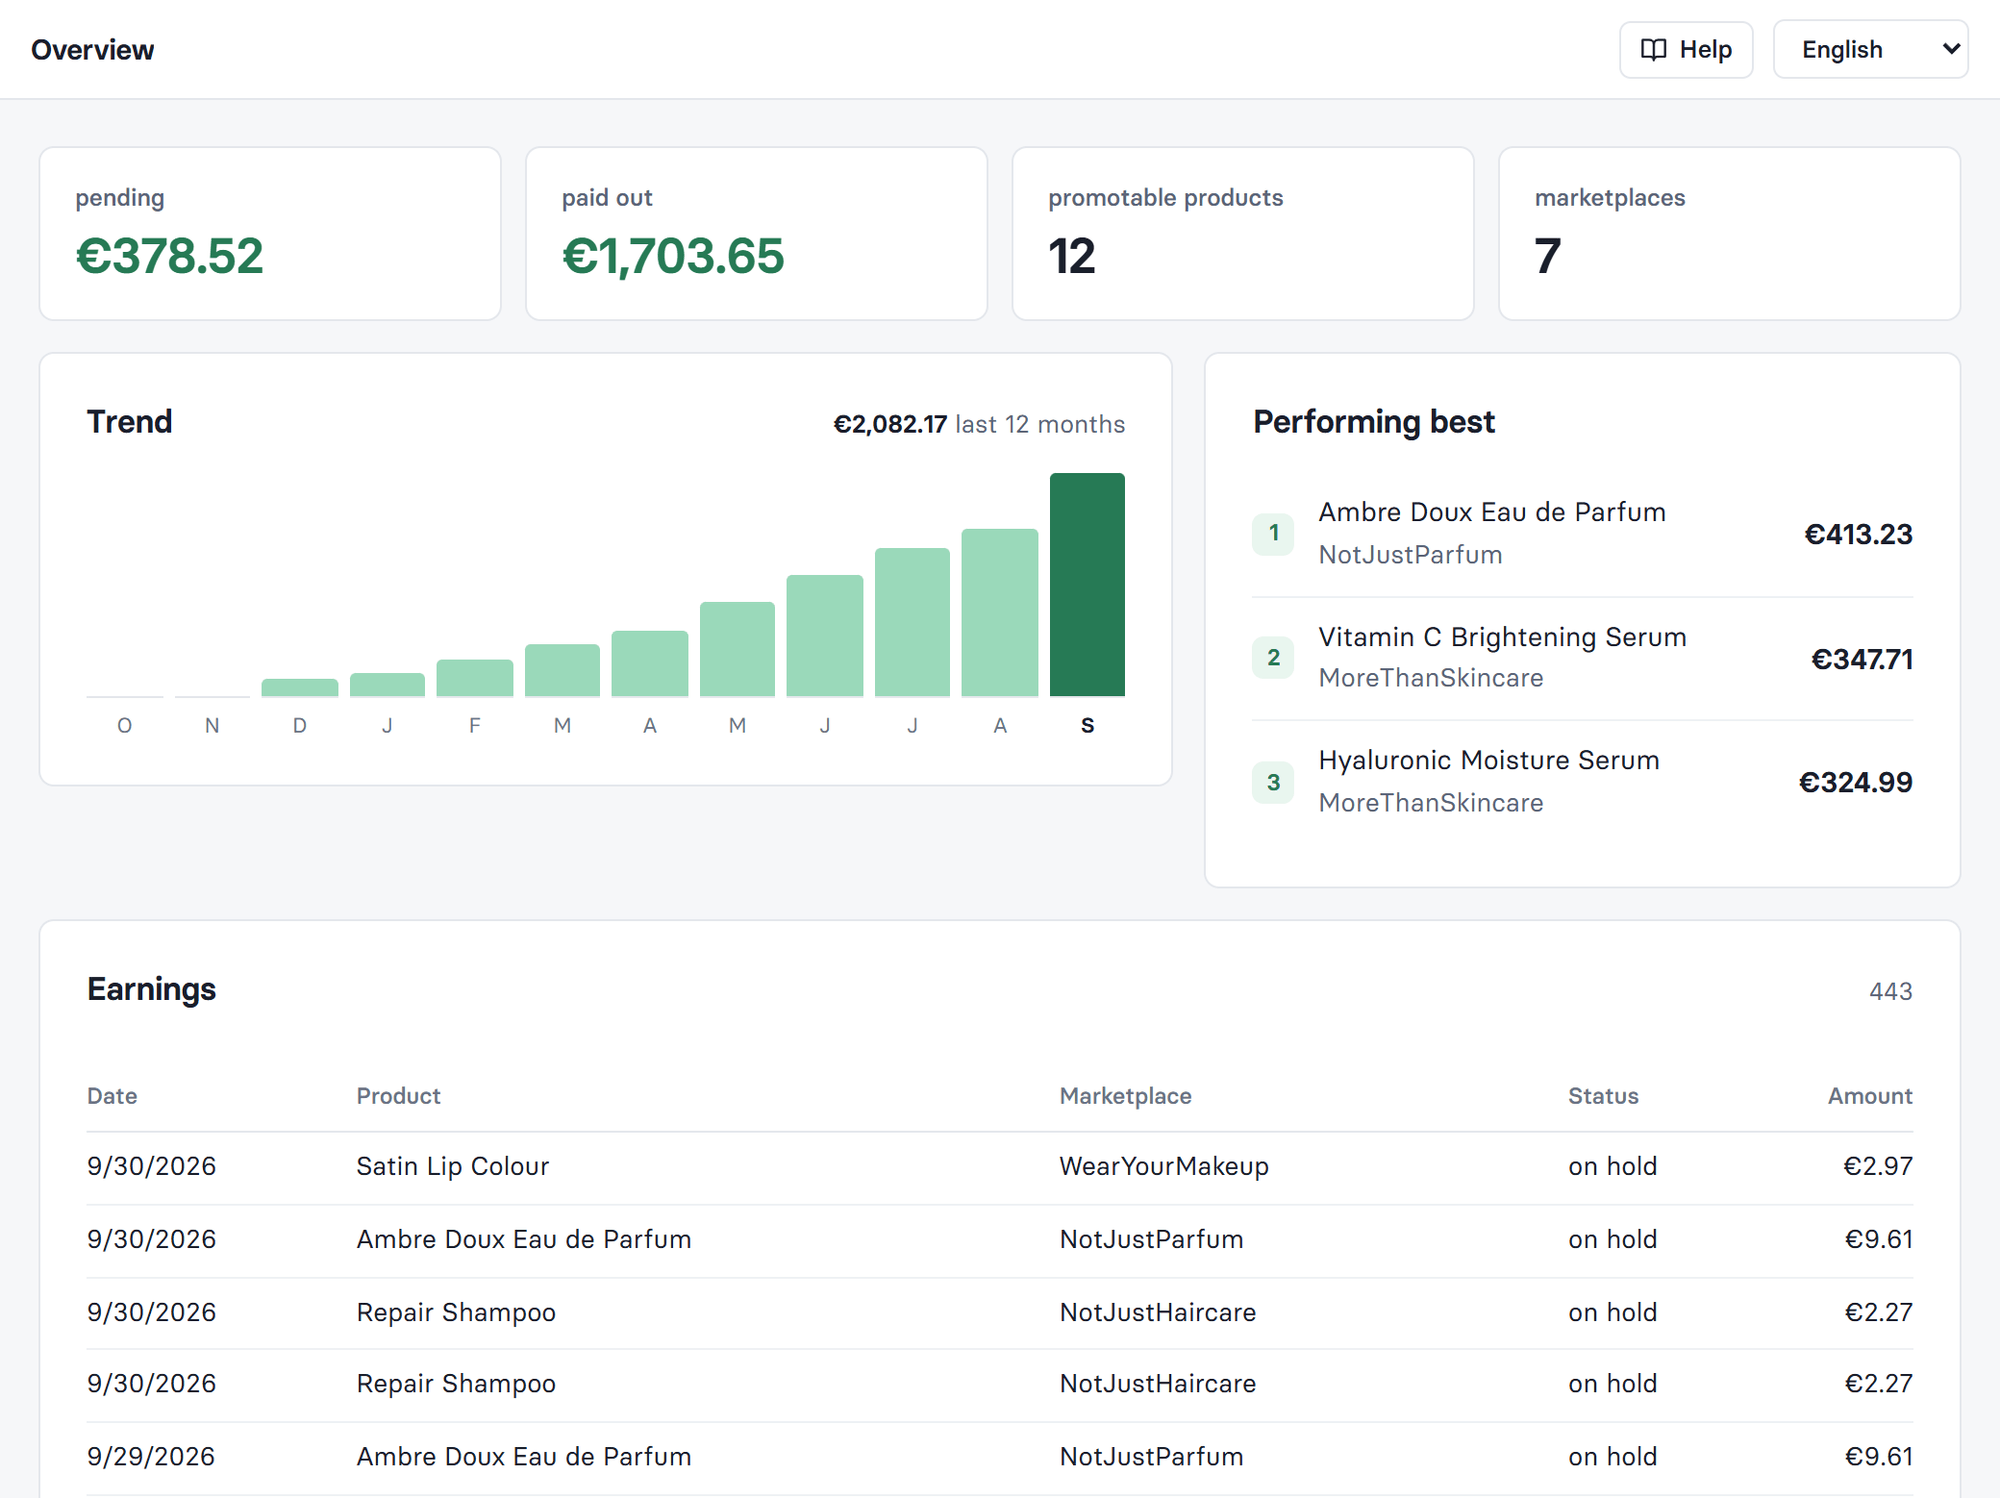
Task: Select the marketplaces 7 card
Action: 1729,234
